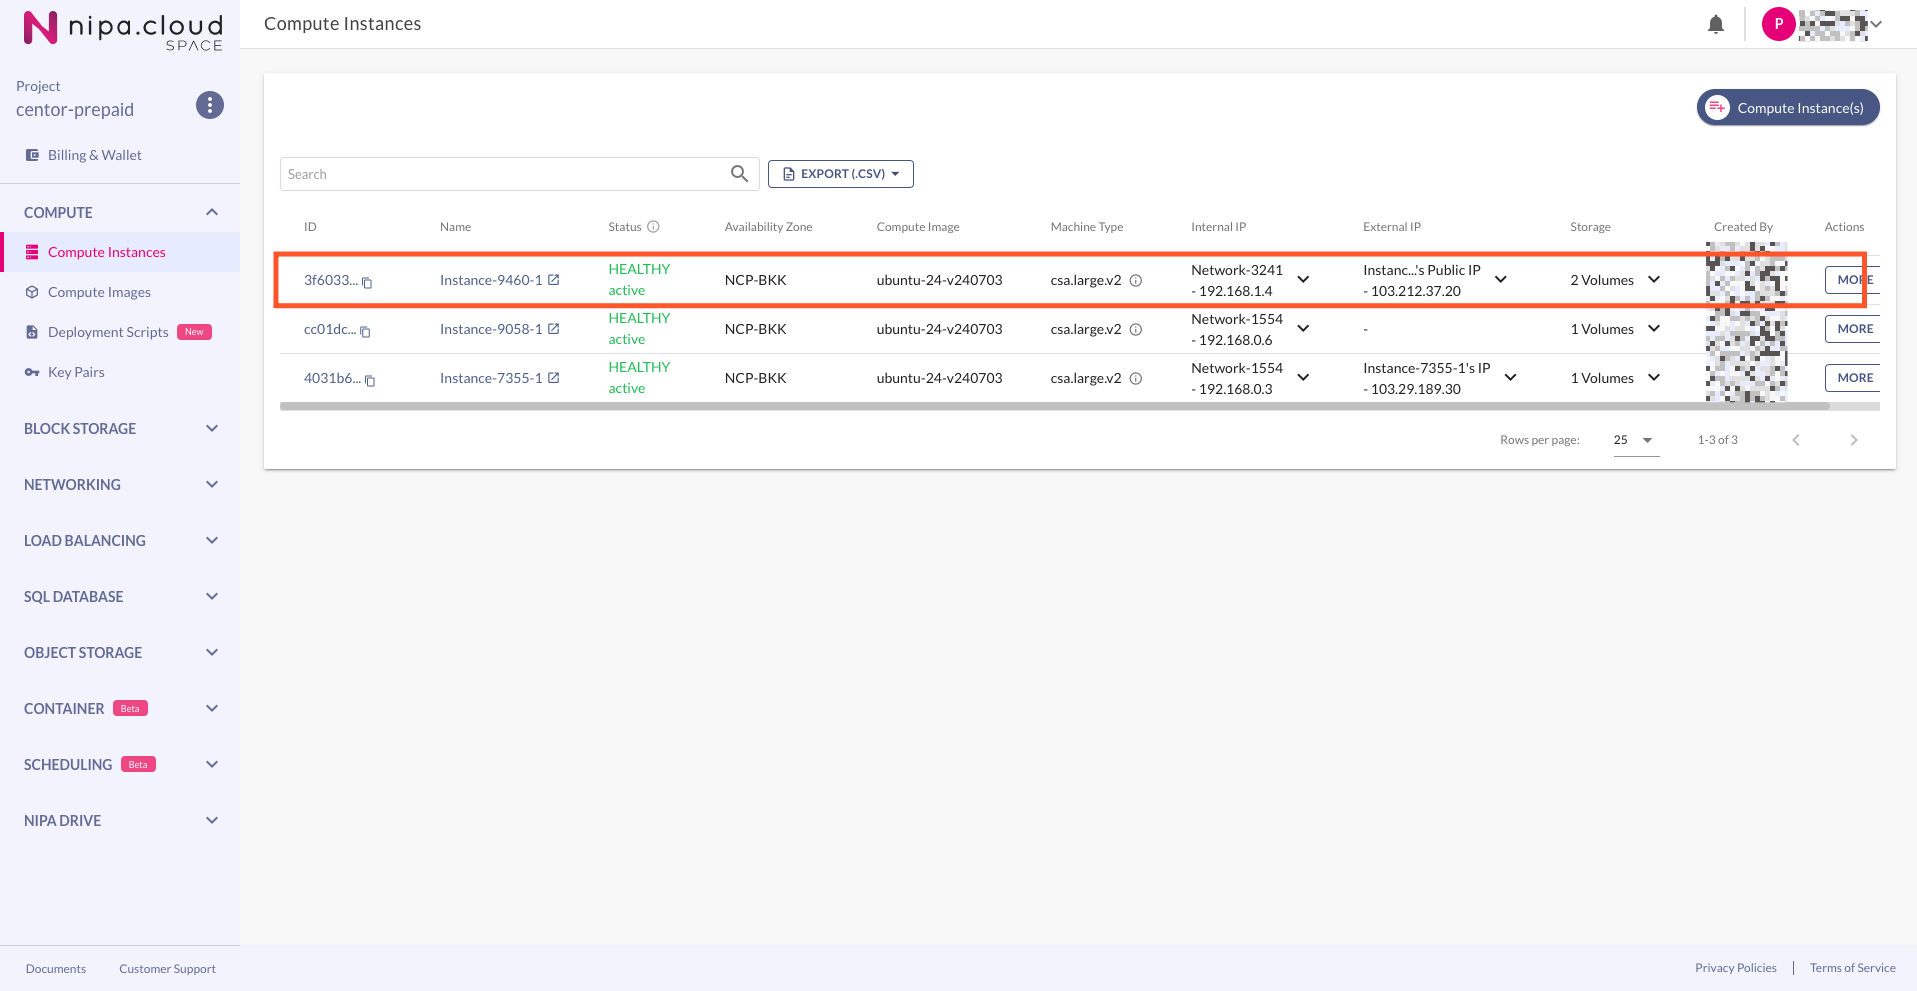Screen dimensions: 1917x991
Task: Copy ID of instance cc01dc
Action: click(x=365, y=332)
